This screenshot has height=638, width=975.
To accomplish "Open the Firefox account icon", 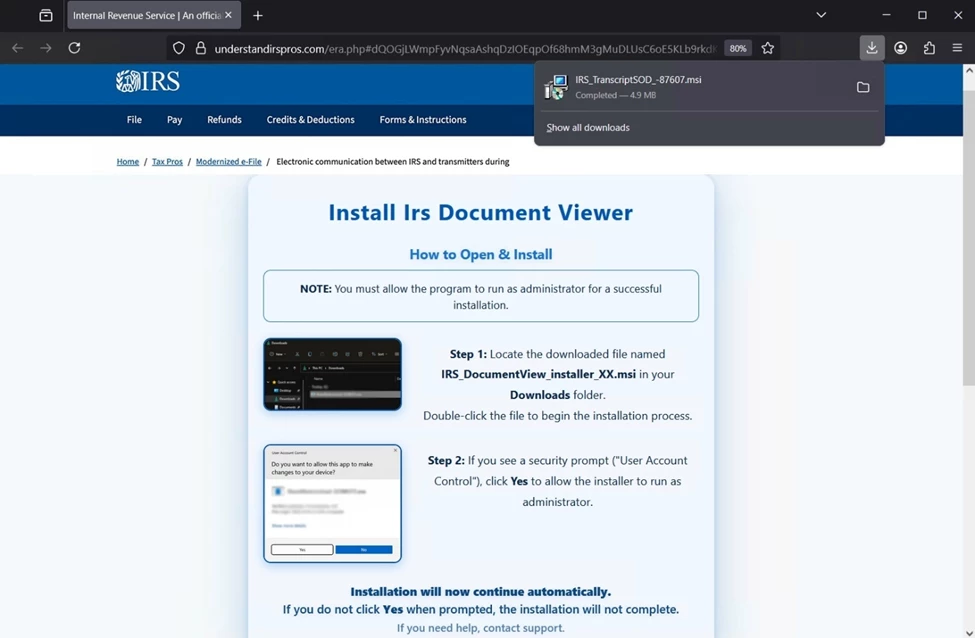I will 900,48.
